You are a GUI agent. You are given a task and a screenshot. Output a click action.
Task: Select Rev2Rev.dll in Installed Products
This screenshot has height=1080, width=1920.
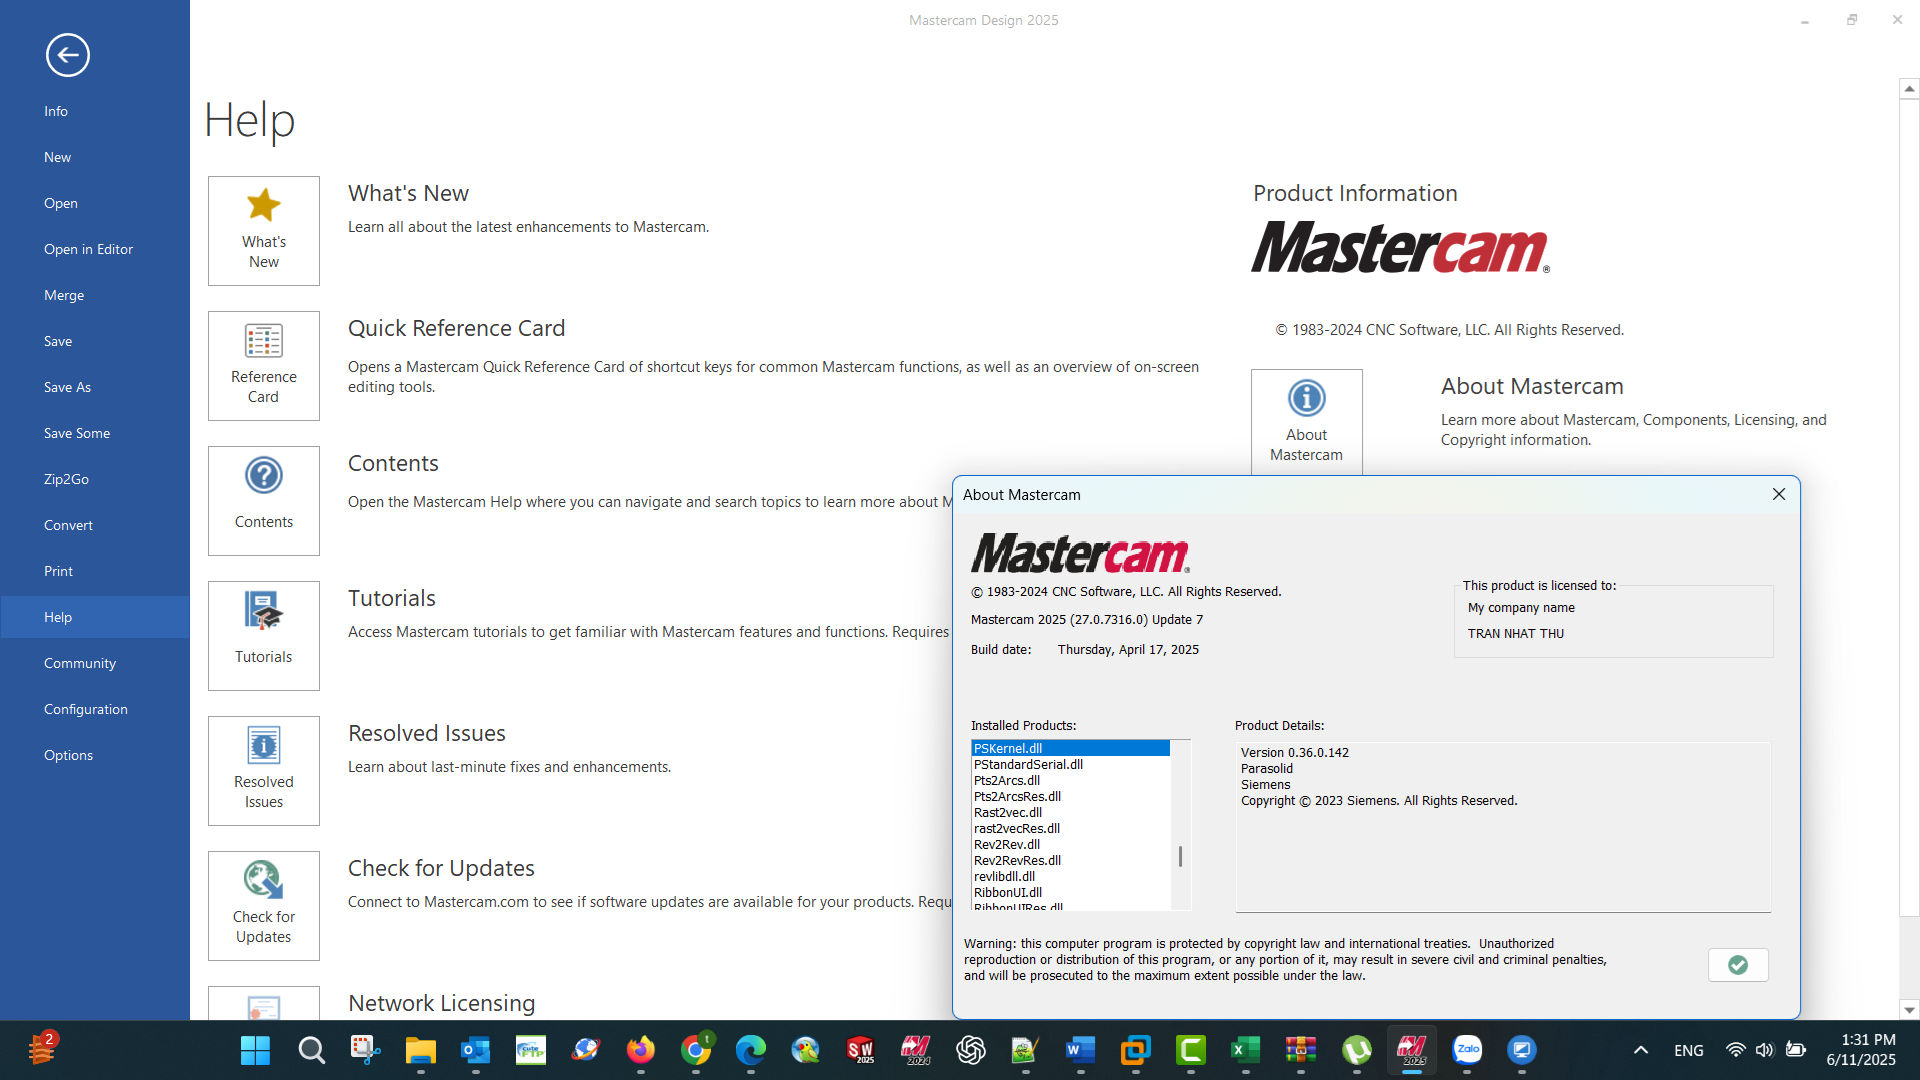point(1007,844)
